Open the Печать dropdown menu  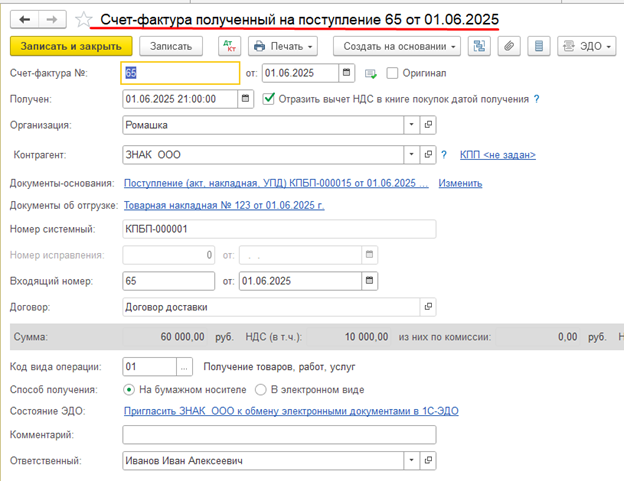(x=283, y=46)
